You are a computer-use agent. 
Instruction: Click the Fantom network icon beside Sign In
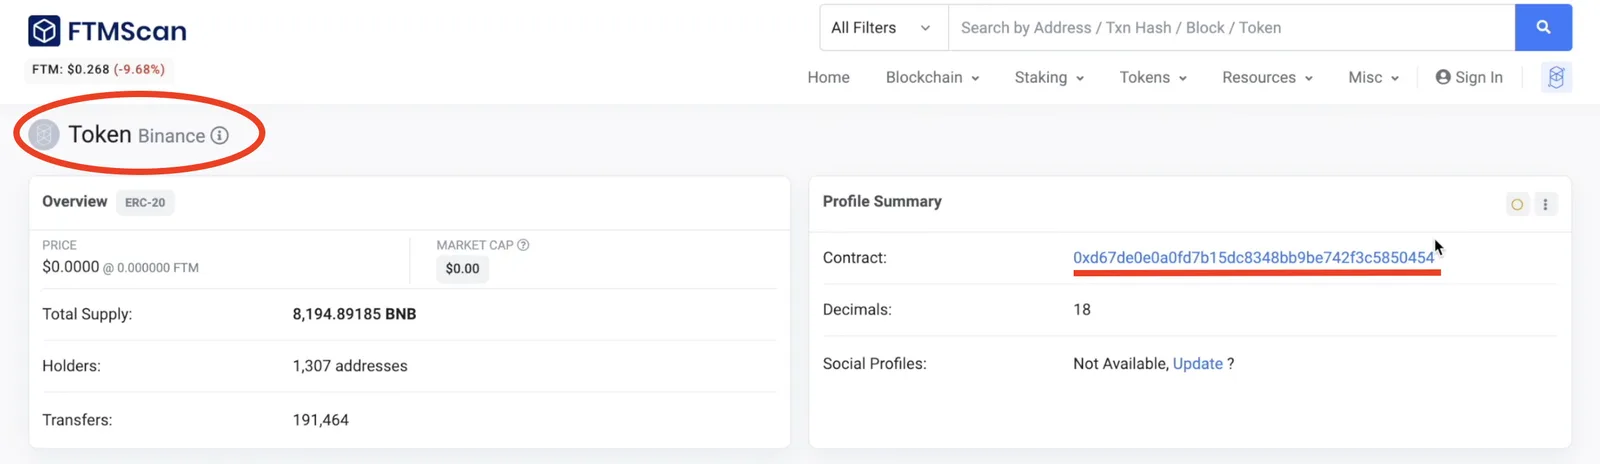point(1556,77)
